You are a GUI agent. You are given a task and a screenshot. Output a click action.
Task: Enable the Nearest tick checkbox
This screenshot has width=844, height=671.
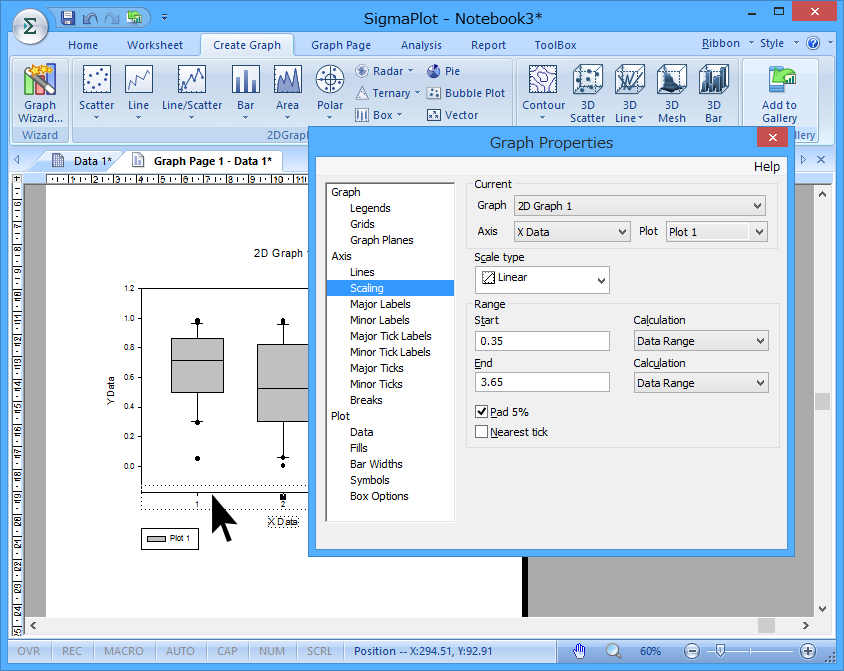(x=482, y=432)
